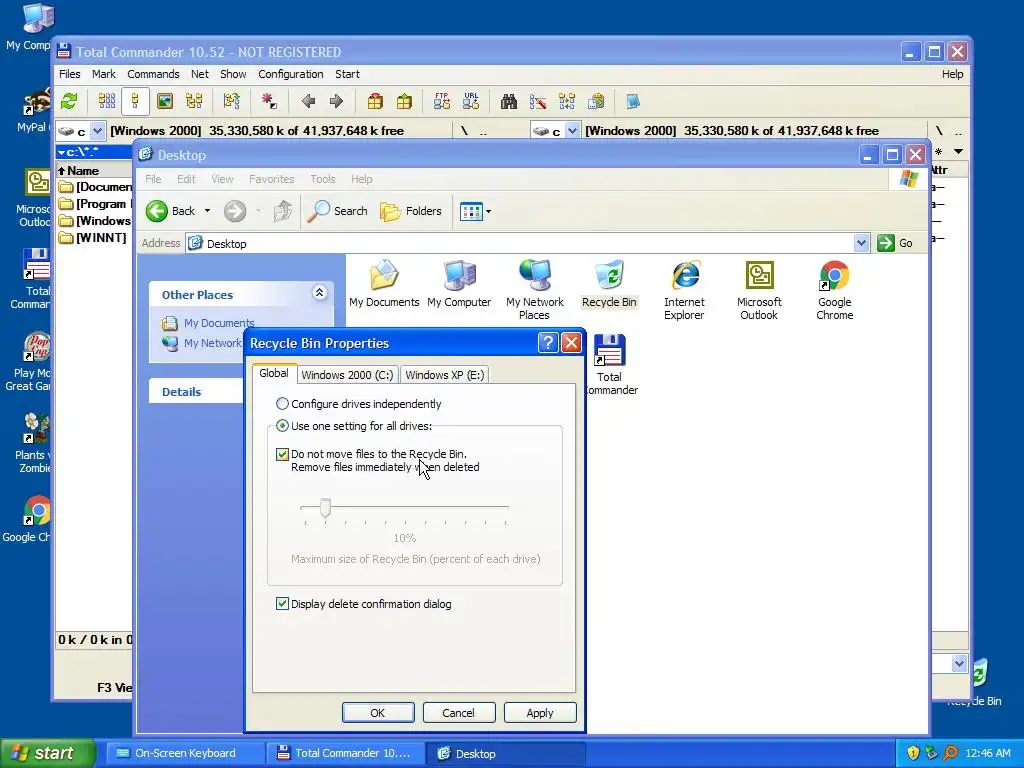Open Favorites menu in Desktop window
This screenshot has height=768, width=1024.
point(272,179)
